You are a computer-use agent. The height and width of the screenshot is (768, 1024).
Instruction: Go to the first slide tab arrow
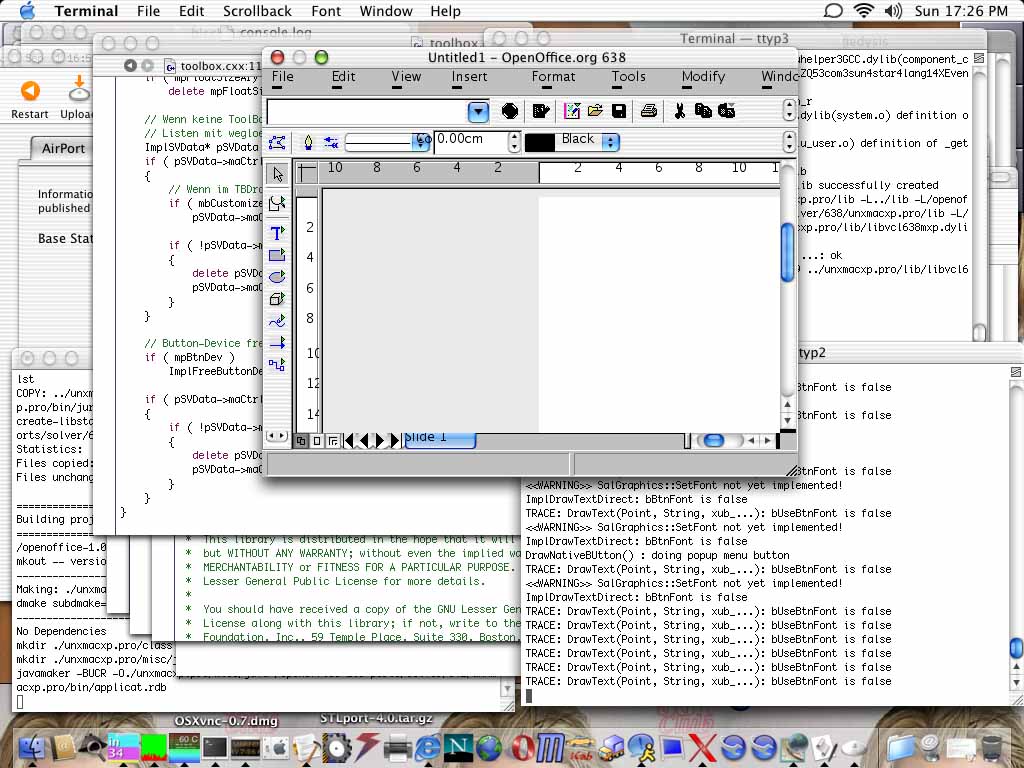[x=349, y=441]
